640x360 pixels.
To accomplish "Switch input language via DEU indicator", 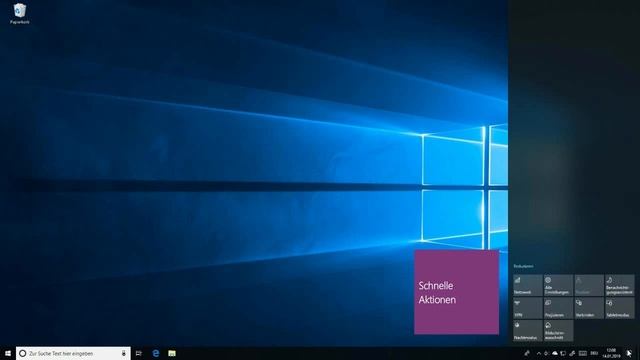I will coord(594,353).
